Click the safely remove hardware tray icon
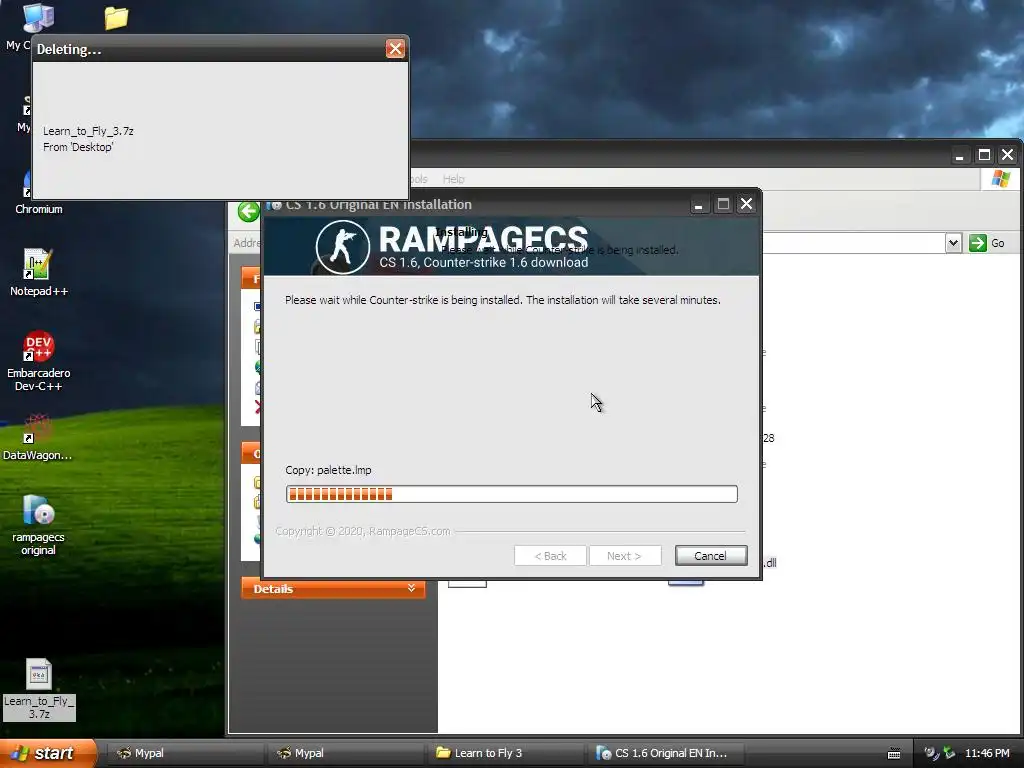 point(949,753)
